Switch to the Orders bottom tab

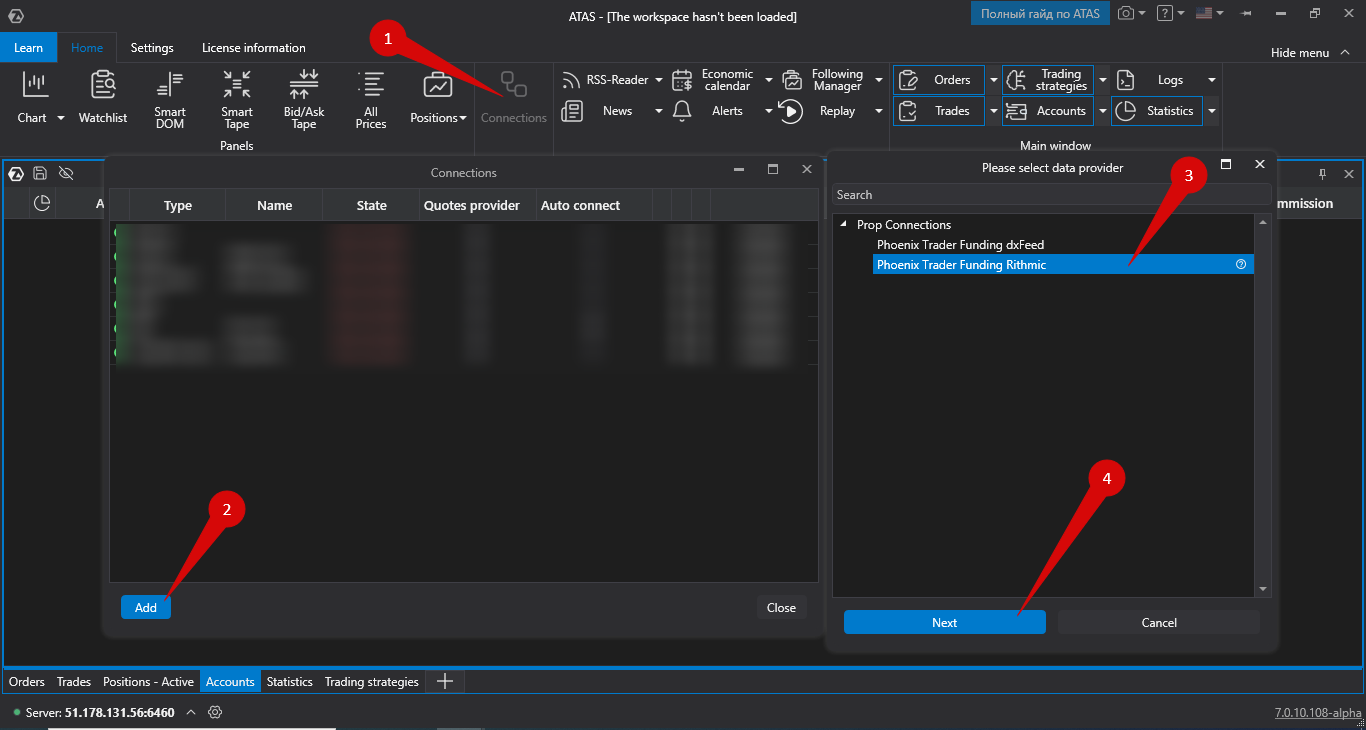(x=27, y=682)
